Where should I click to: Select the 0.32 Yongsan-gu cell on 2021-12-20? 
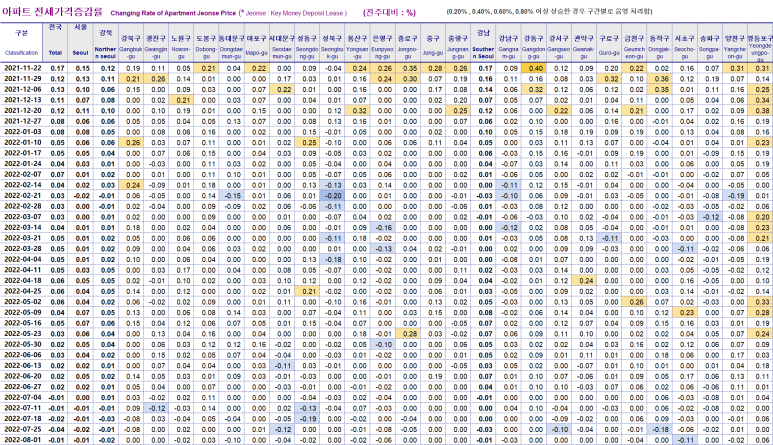click(357, 111)
